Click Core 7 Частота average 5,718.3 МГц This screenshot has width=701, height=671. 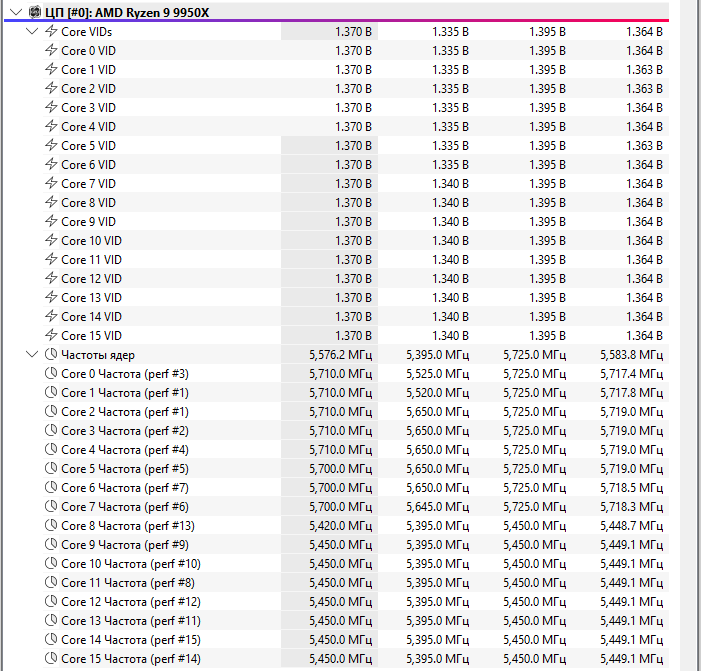[x=631, y=507]
